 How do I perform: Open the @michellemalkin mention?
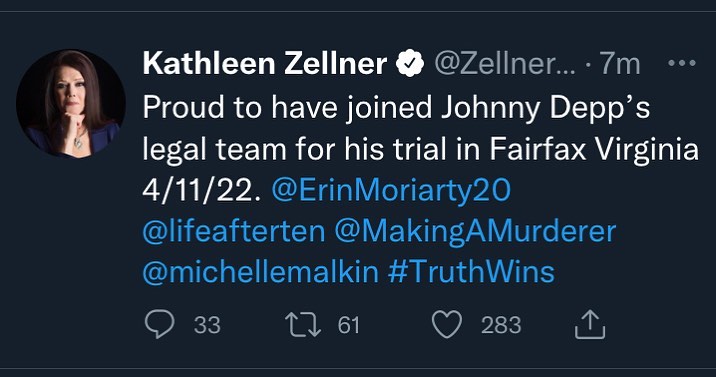[x=261, y=272]
